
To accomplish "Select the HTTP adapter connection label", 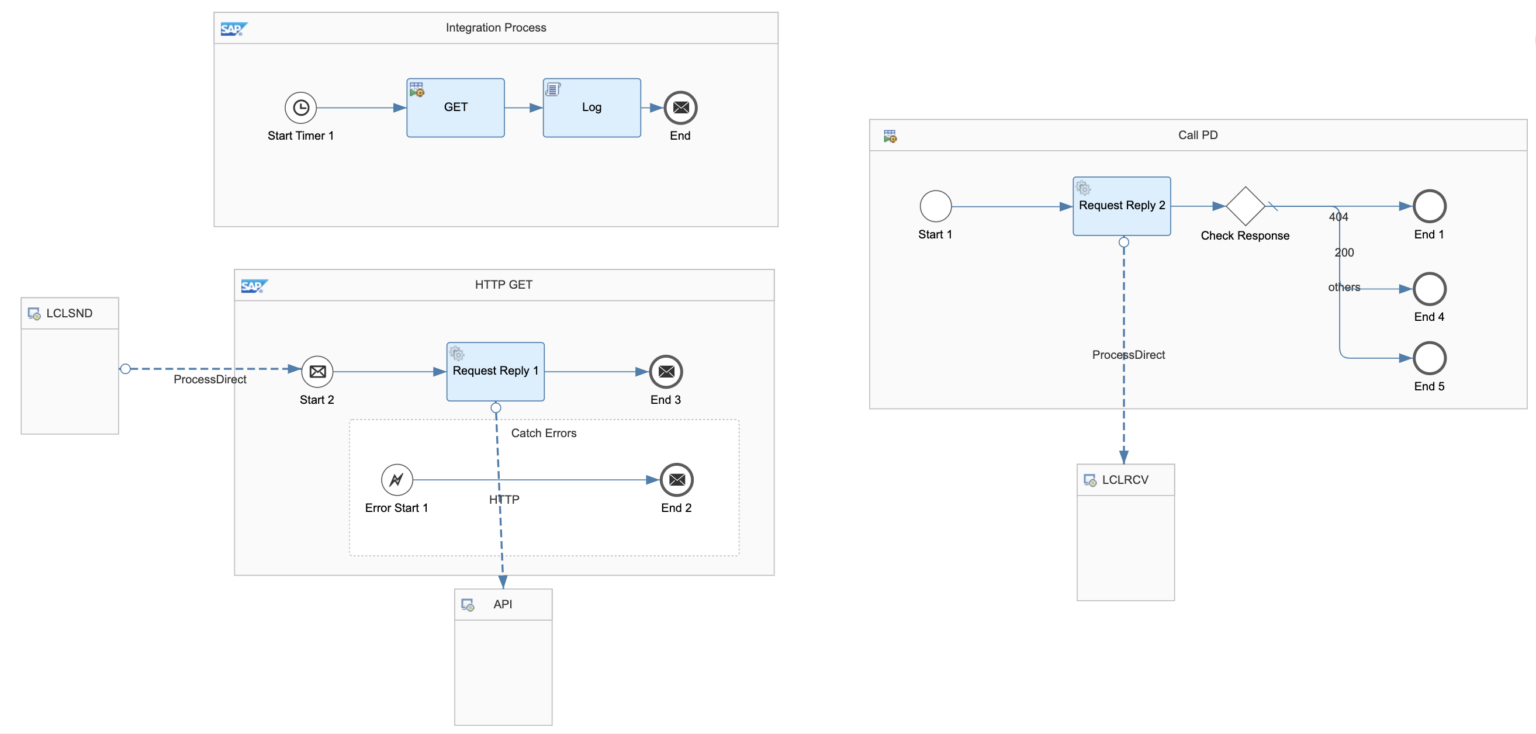I will [x=504, y=498].
